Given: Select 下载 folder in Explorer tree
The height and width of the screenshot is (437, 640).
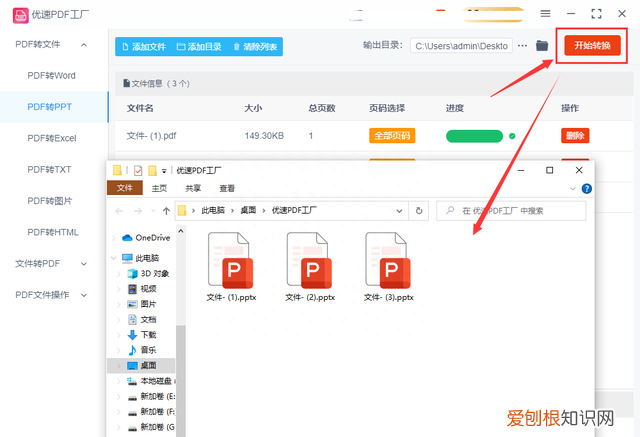Looking at the screenshot, I should tap(142, 335).
